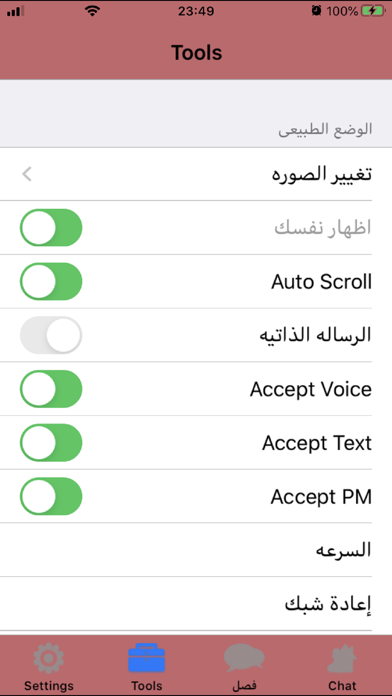This screenshot has width=392, height=696.
Task: Enable the الرساله الذاتيه switch
Action: (x=51, y=335)
